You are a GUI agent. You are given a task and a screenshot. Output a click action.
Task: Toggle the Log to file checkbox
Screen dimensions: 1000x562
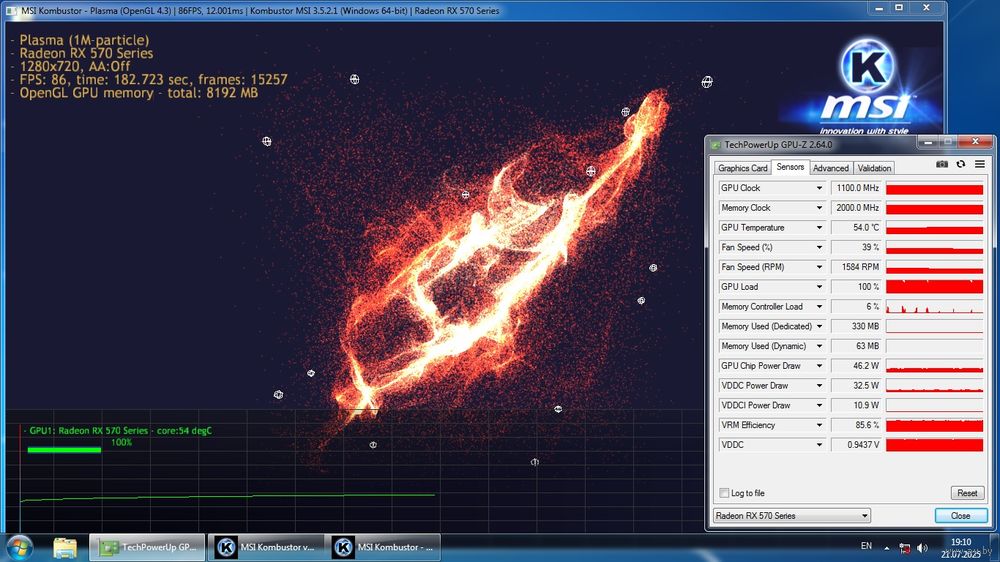724,493
